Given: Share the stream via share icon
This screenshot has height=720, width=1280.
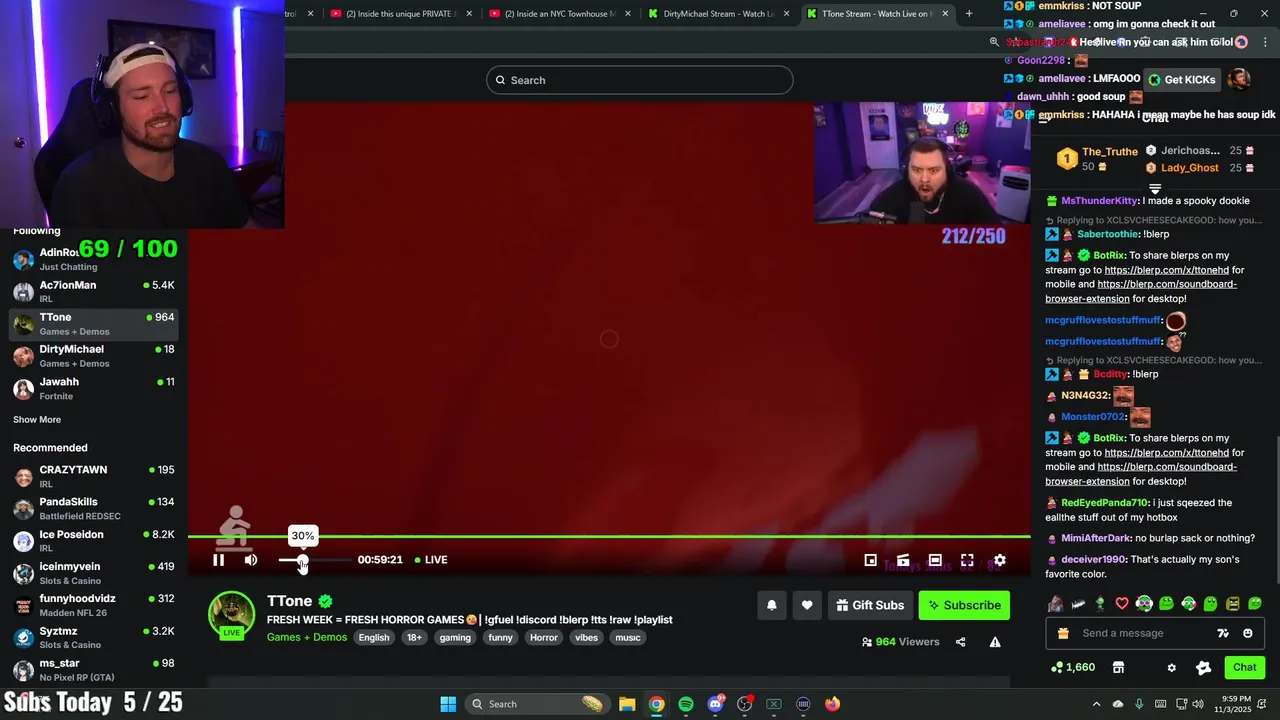Looking at the screenshot, I should pos(960,642).
